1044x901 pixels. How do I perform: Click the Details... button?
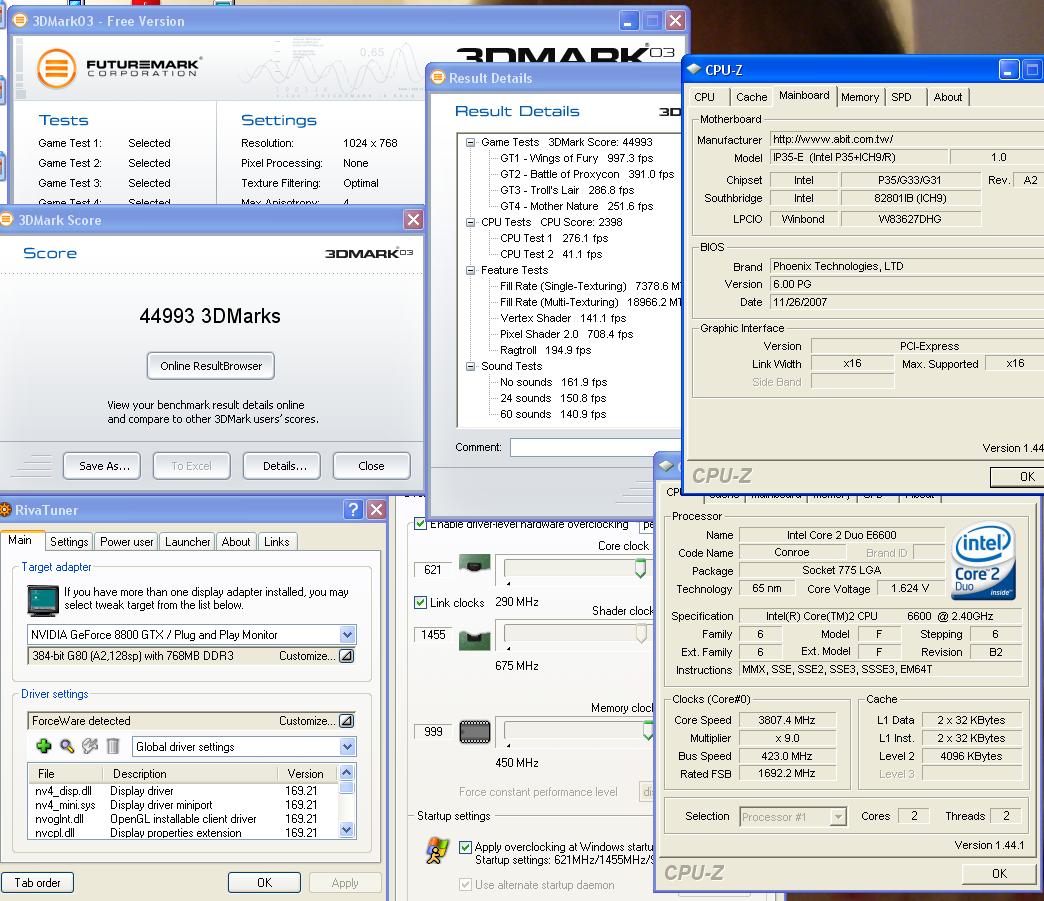pyautogui.click(x=282, y=466)
